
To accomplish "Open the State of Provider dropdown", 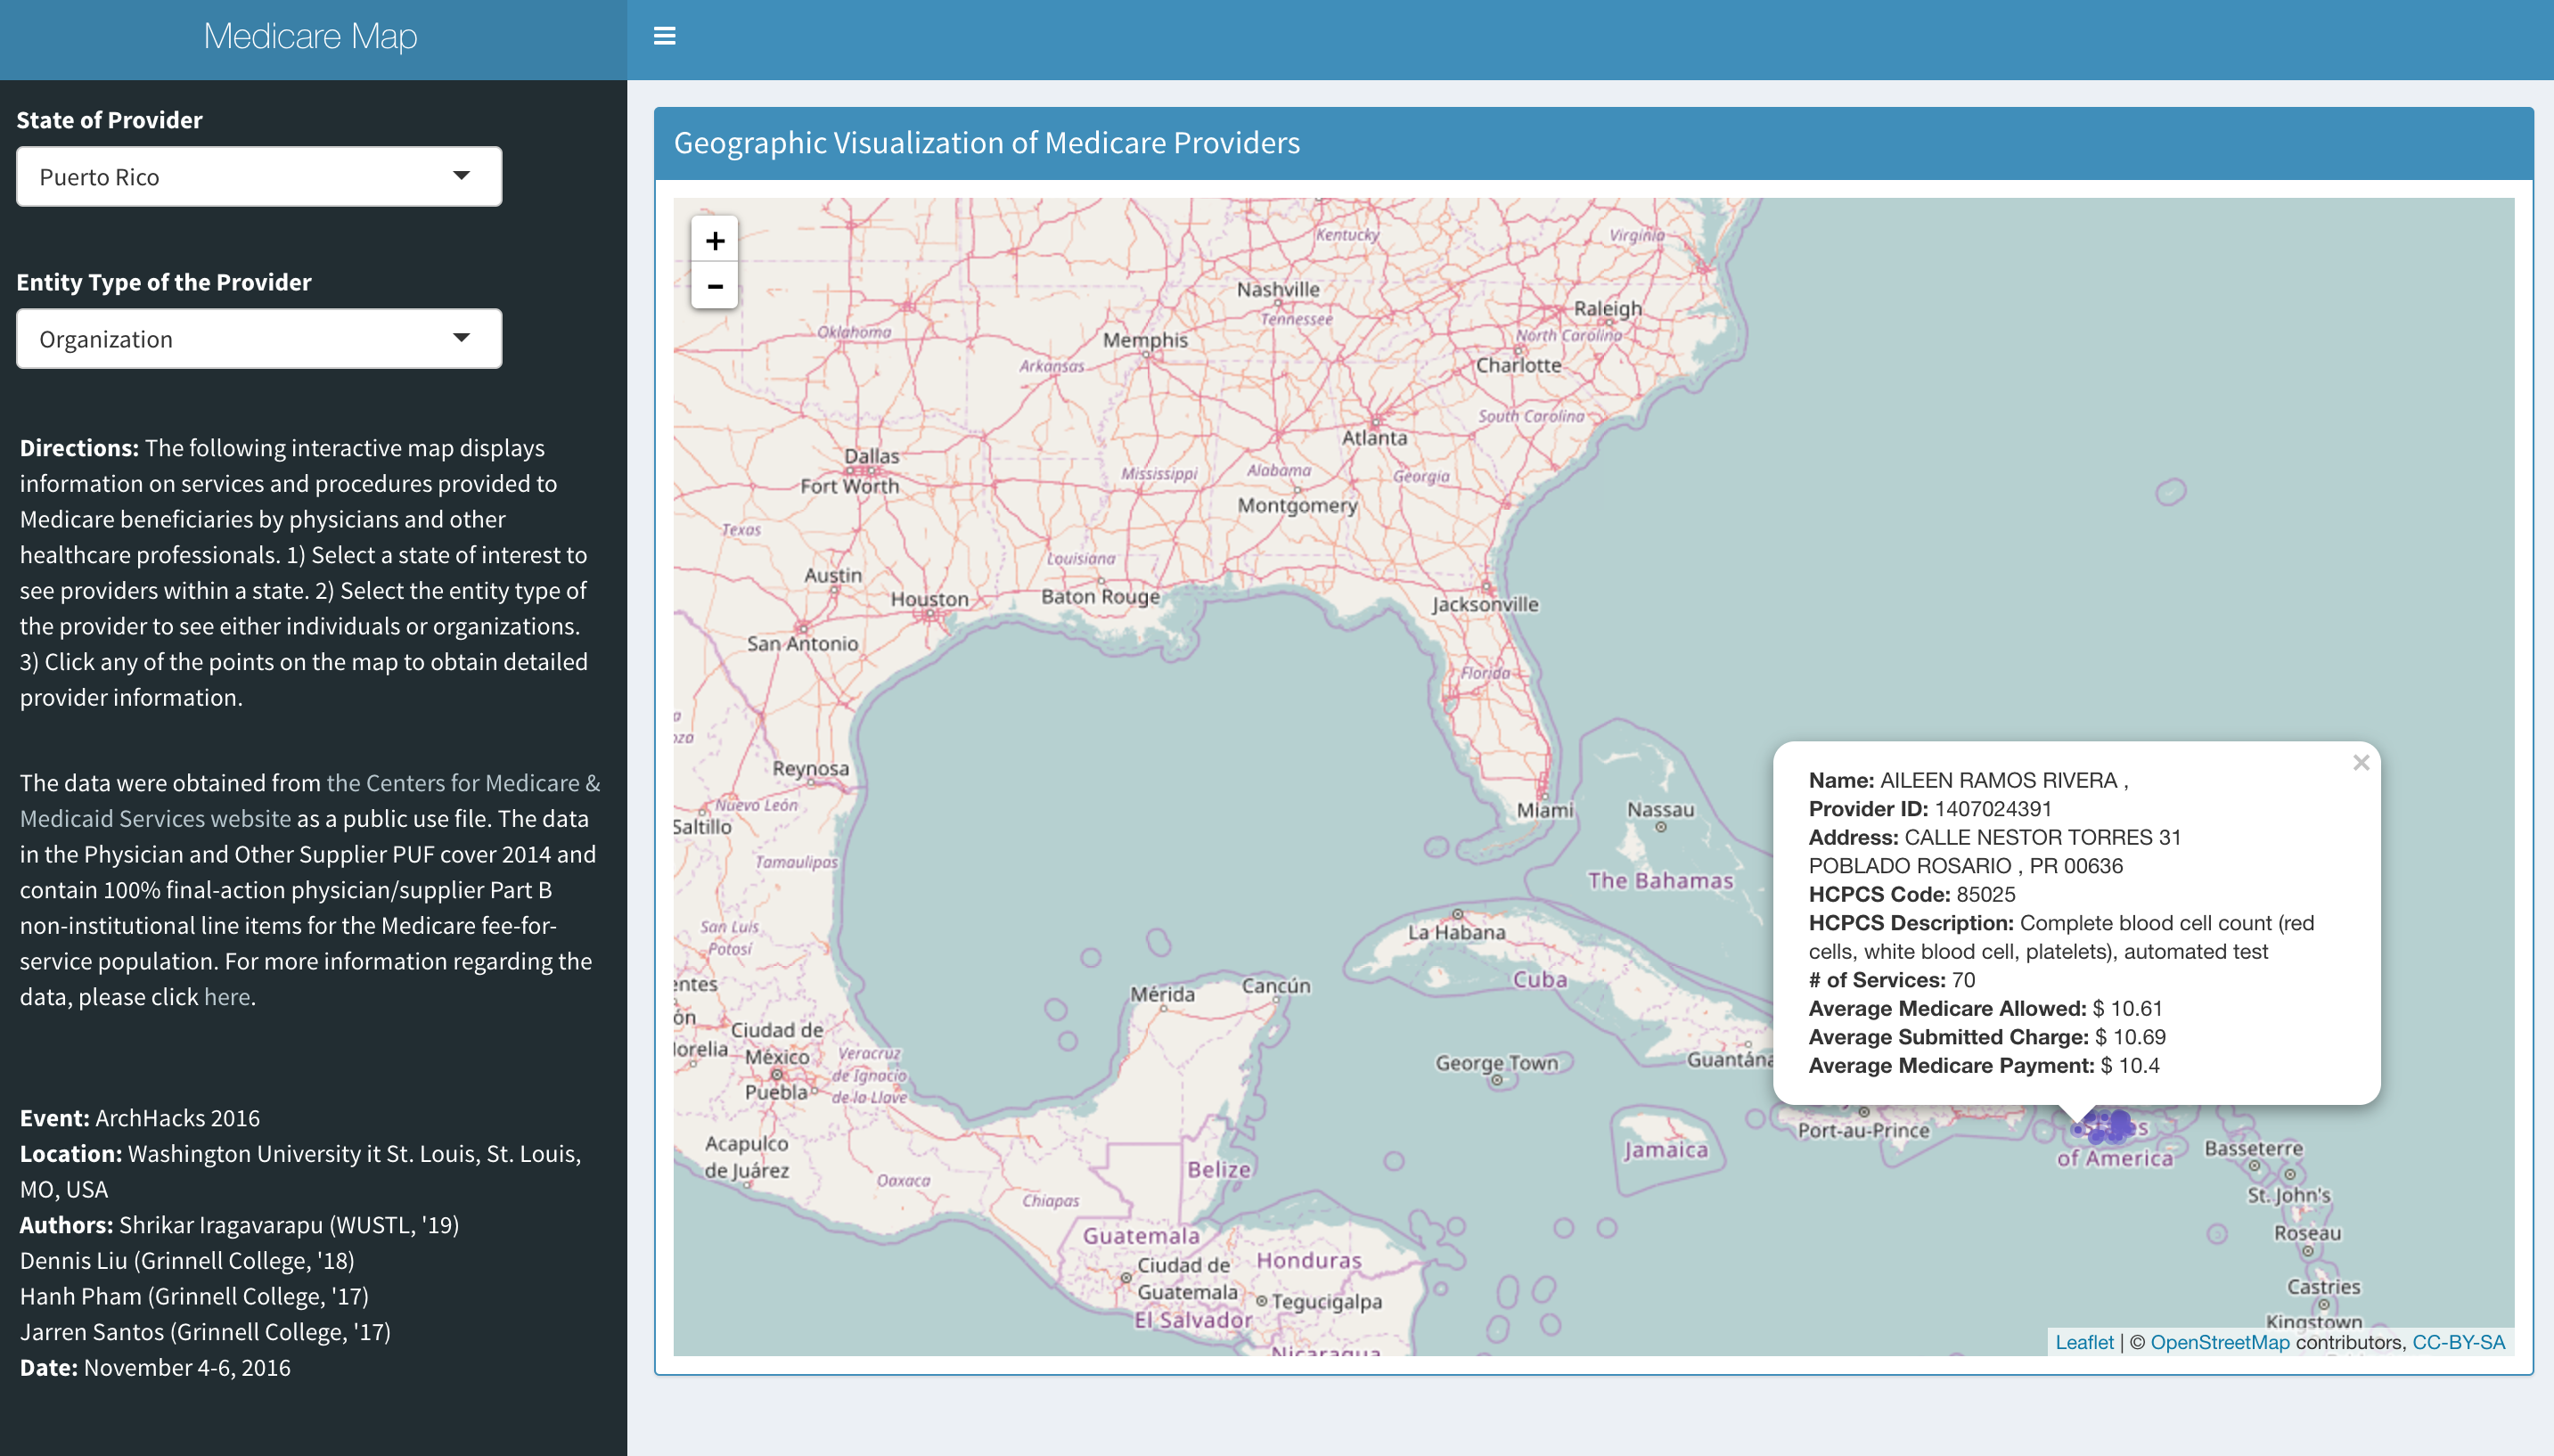I will 258,177.
